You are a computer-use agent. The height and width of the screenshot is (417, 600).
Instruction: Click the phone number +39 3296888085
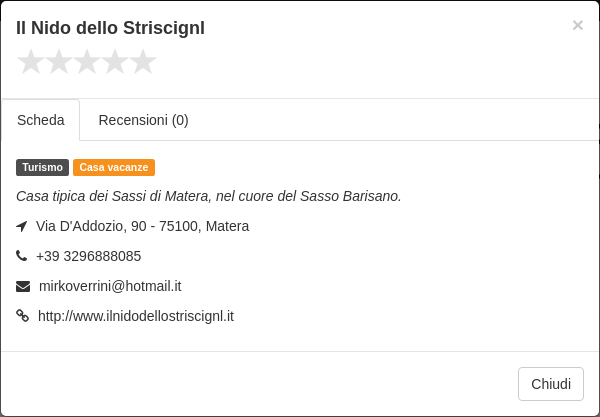pos(88,256)
